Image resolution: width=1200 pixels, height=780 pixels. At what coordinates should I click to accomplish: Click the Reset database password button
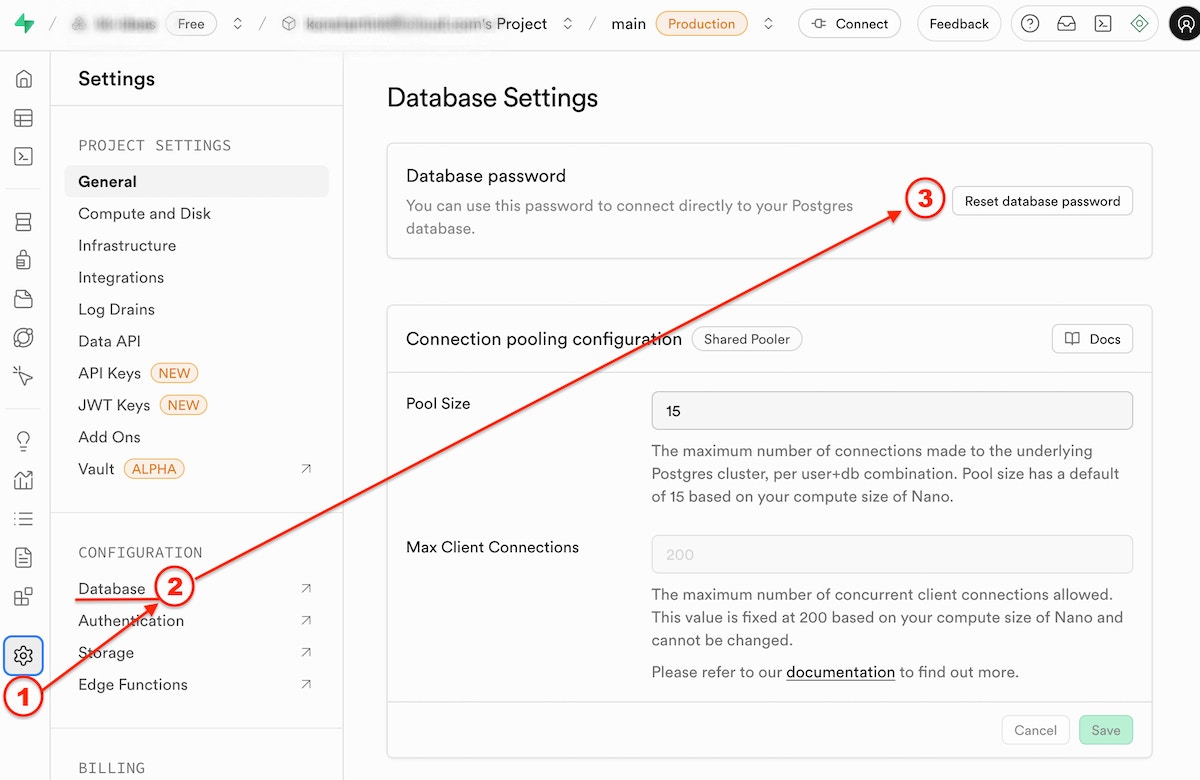point(1042,200)
